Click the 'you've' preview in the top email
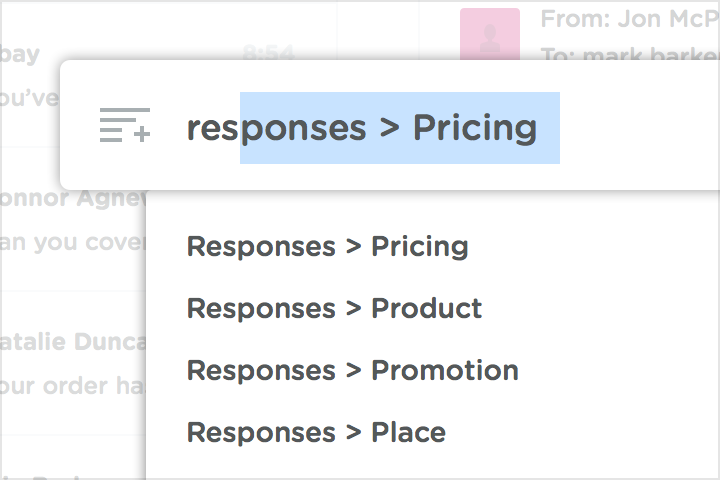Viewport: 720px width, 480px height. (x=28, y=99)
